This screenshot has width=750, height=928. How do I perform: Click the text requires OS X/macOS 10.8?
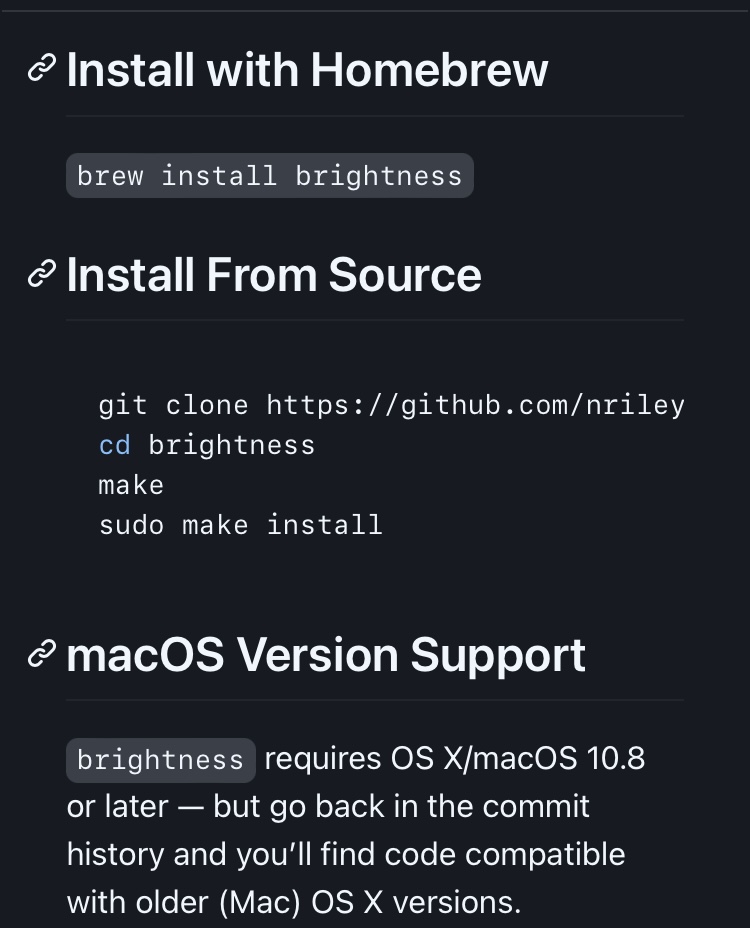pyautogui.click(x=455, y=759)
